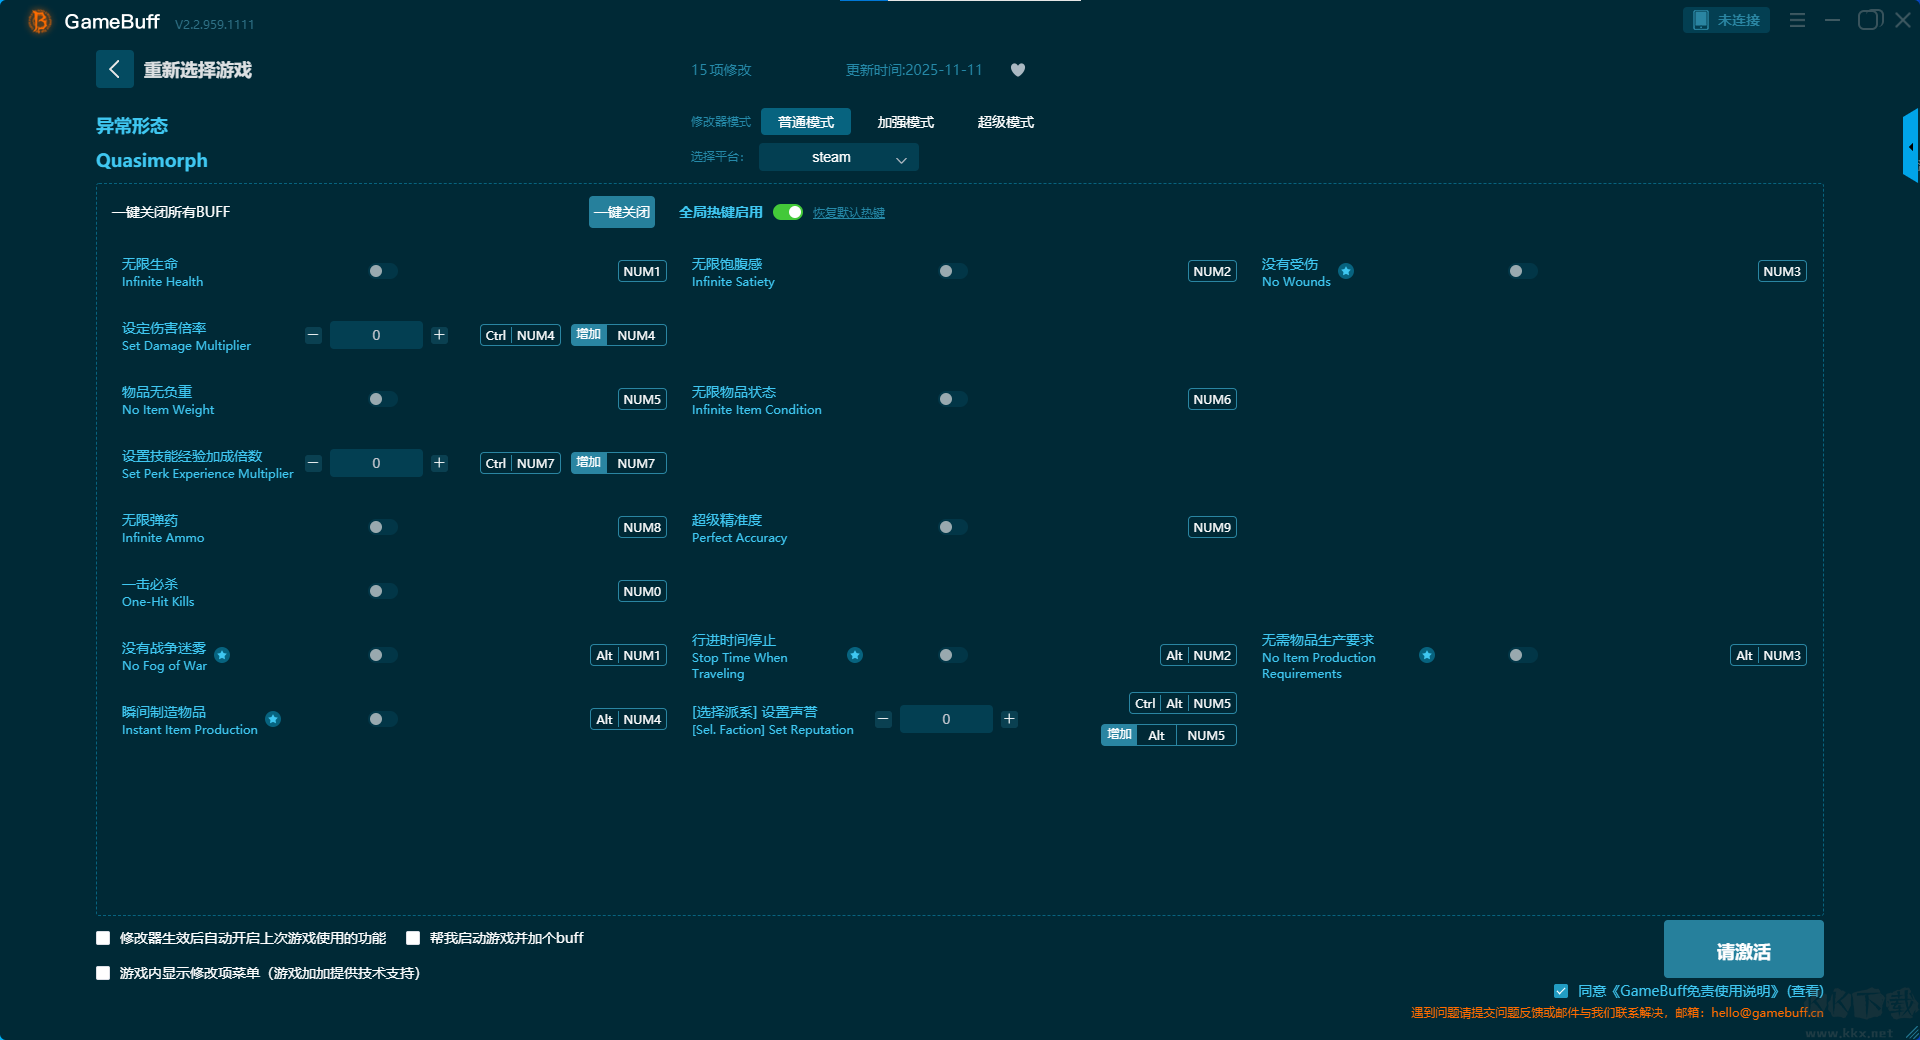The width and height of the screenshot is (1920, 1040).
Task: Expand the side panel arrow on right edge
Action: 1910,147
